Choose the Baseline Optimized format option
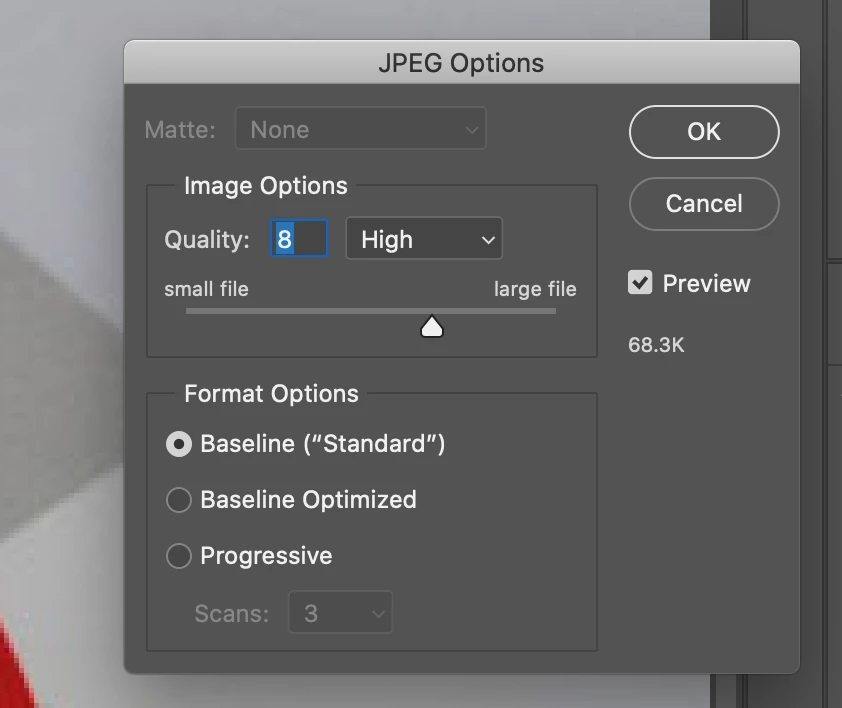This screenshot has width=842, height=708. 179,500
